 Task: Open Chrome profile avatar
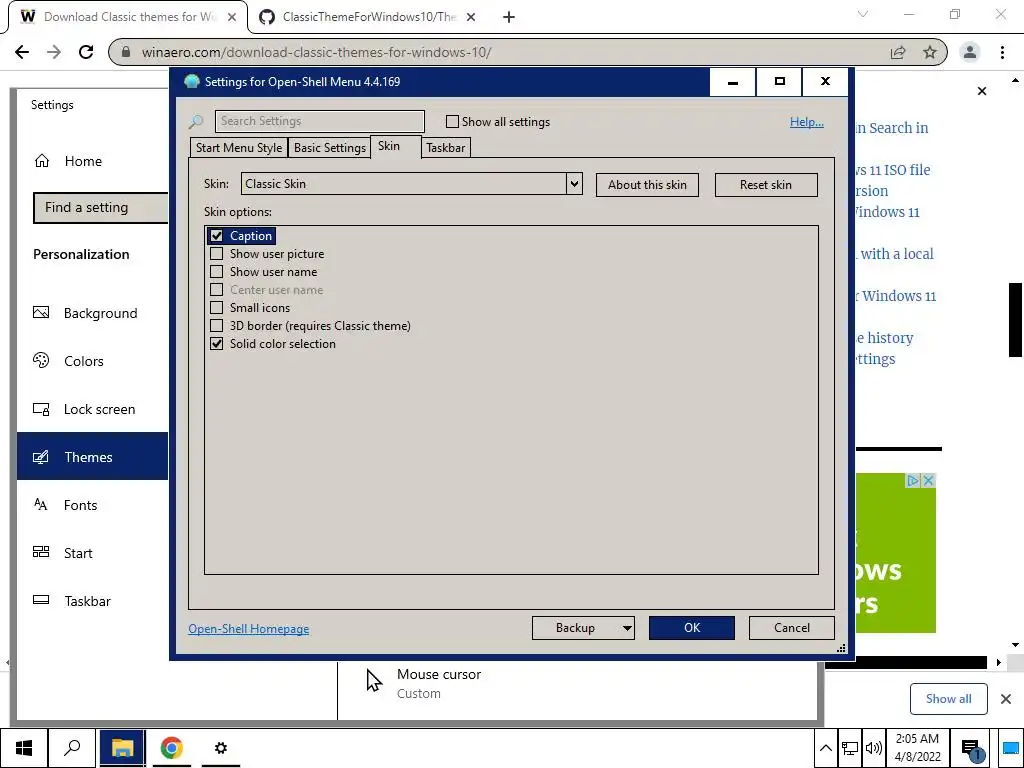[970, 52]
